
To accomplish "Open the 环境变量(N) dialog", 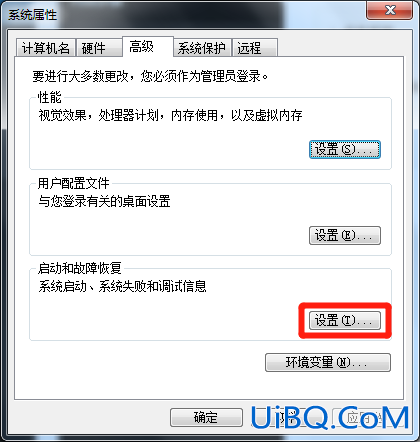I will (x=328, y=362).
